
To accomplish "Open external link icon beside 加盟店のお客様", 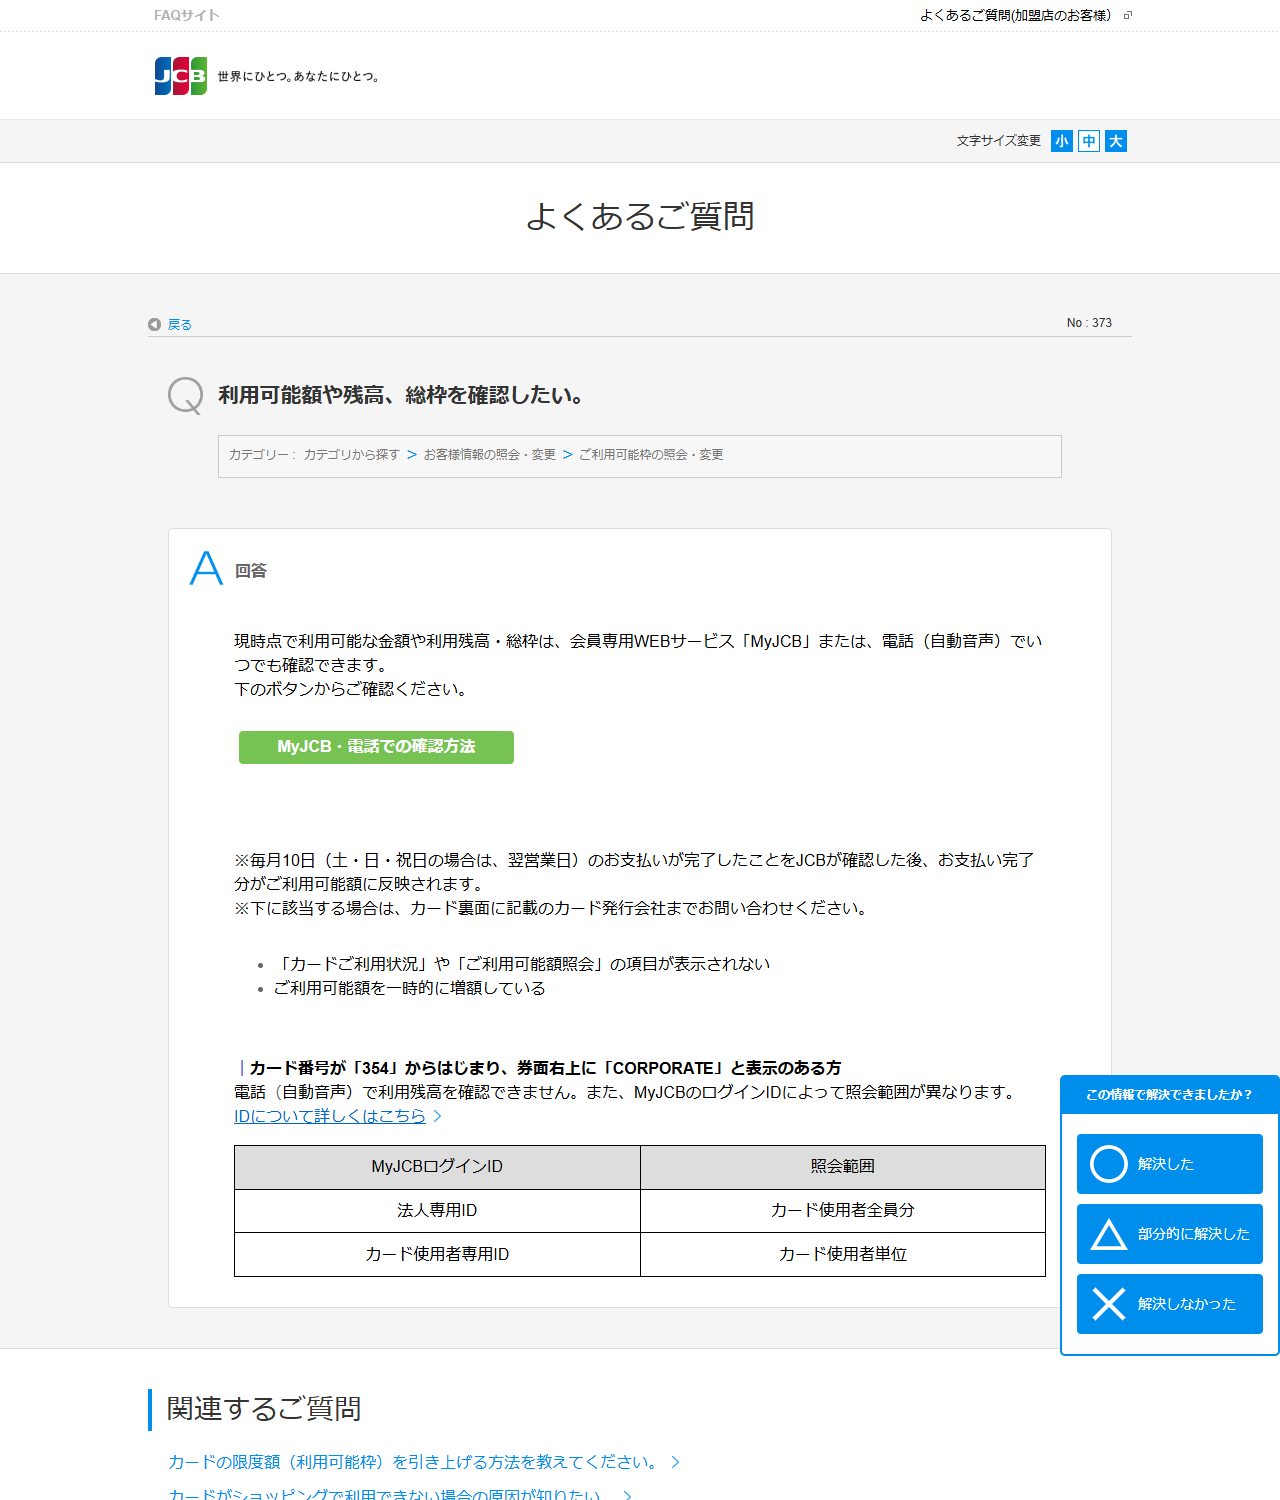I will [1128, 15].
